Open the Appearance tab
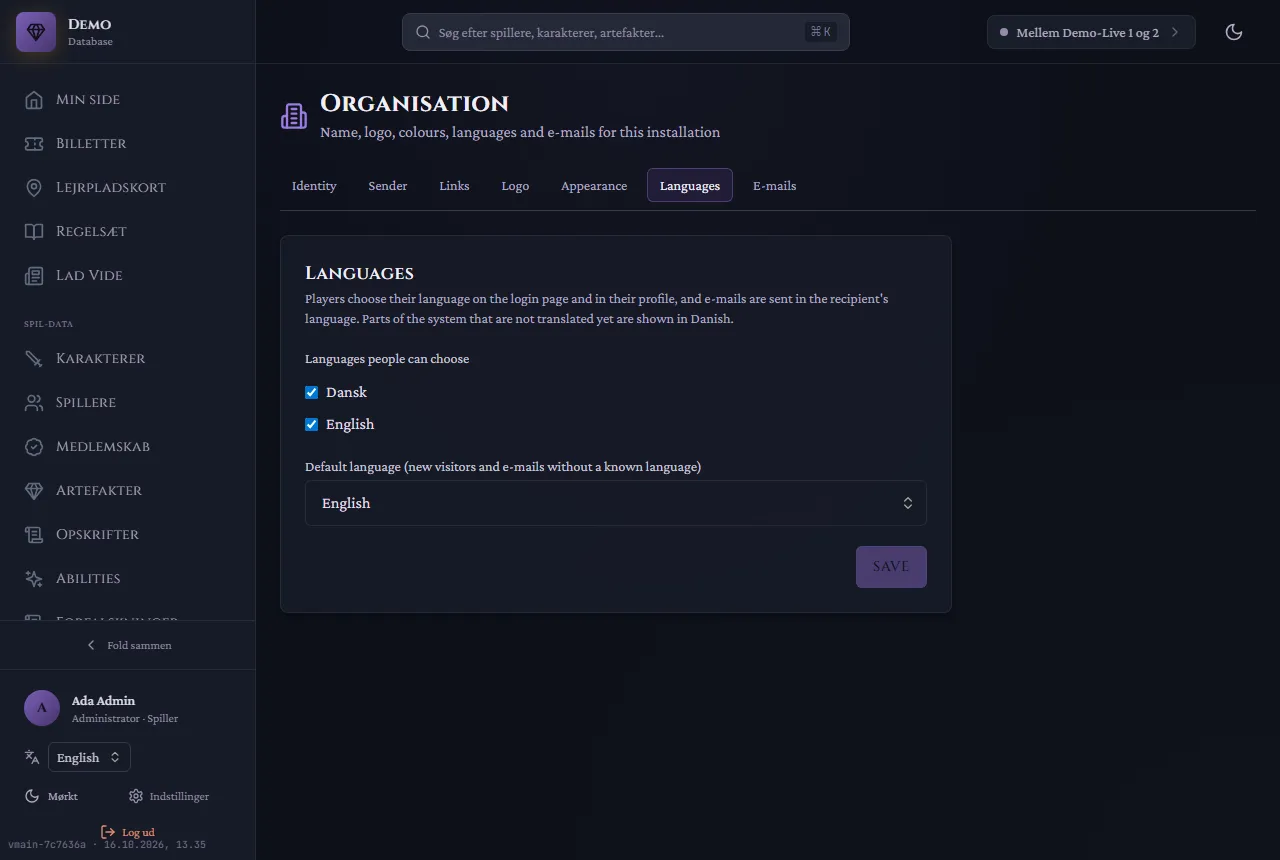 click(594, 185)
